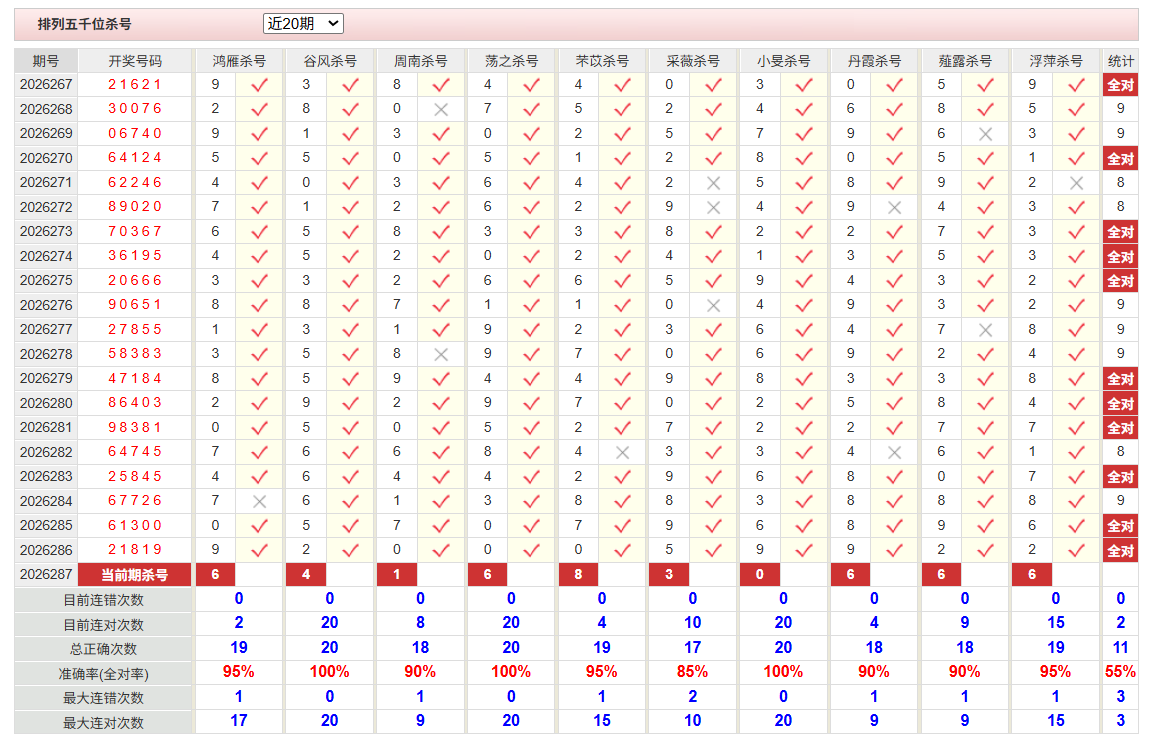Click the X mark for 薤露杀号 in row 2026269
The image size is (1171, 749).
pos(986,134)
